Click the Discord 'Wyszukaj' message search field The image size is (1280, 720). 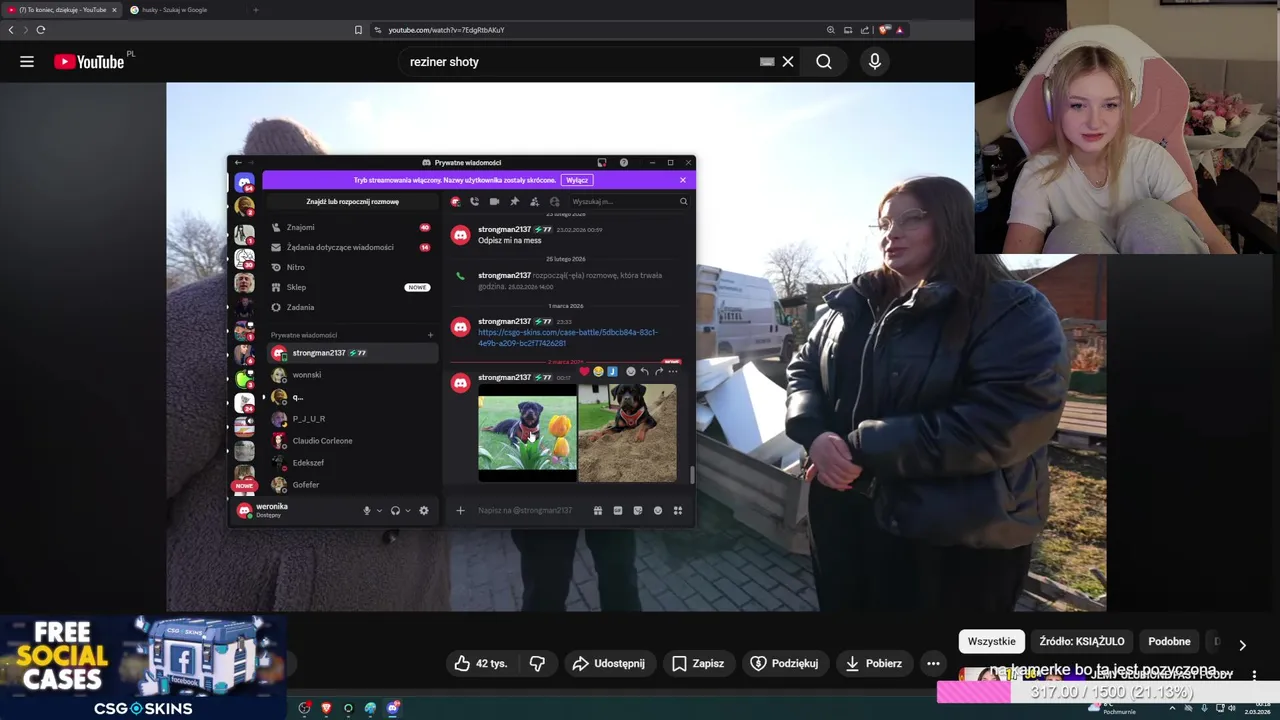tap(629, 201)
